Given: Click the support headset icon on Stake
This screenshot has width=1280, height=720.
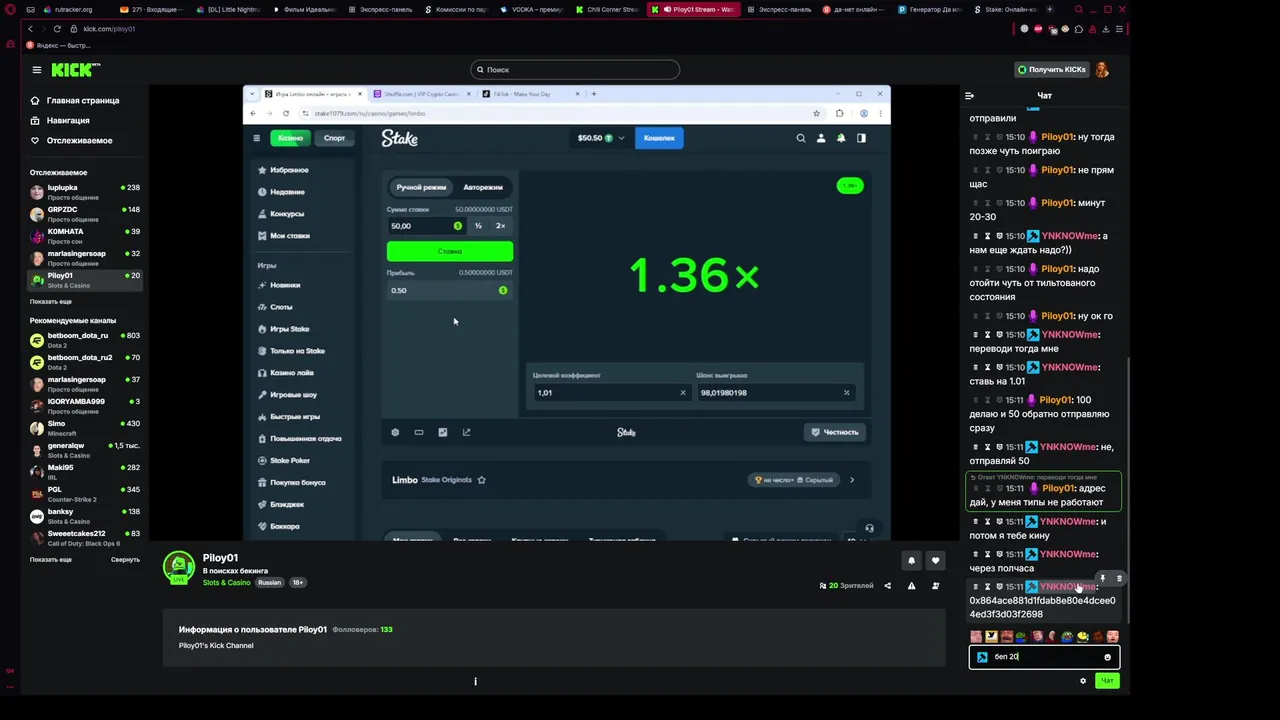Looking at the screenshot, I should click(x=869, y=528).
